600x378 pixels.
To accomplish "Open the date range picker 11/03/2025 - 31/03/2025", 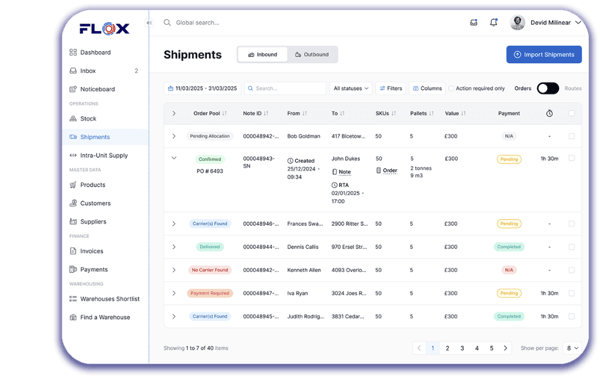I will tap(202, 88).
